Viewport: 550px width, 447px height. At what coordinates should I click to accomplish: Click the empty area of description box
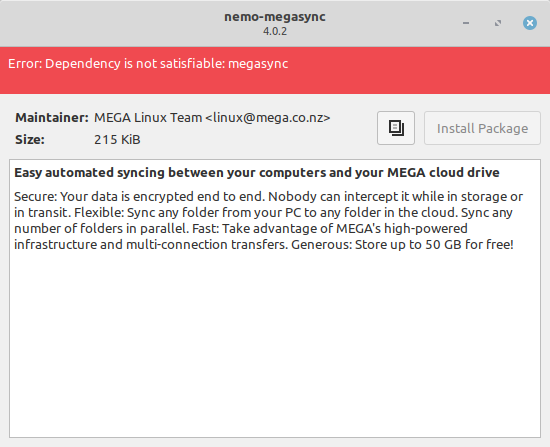[x=275, y=344]
